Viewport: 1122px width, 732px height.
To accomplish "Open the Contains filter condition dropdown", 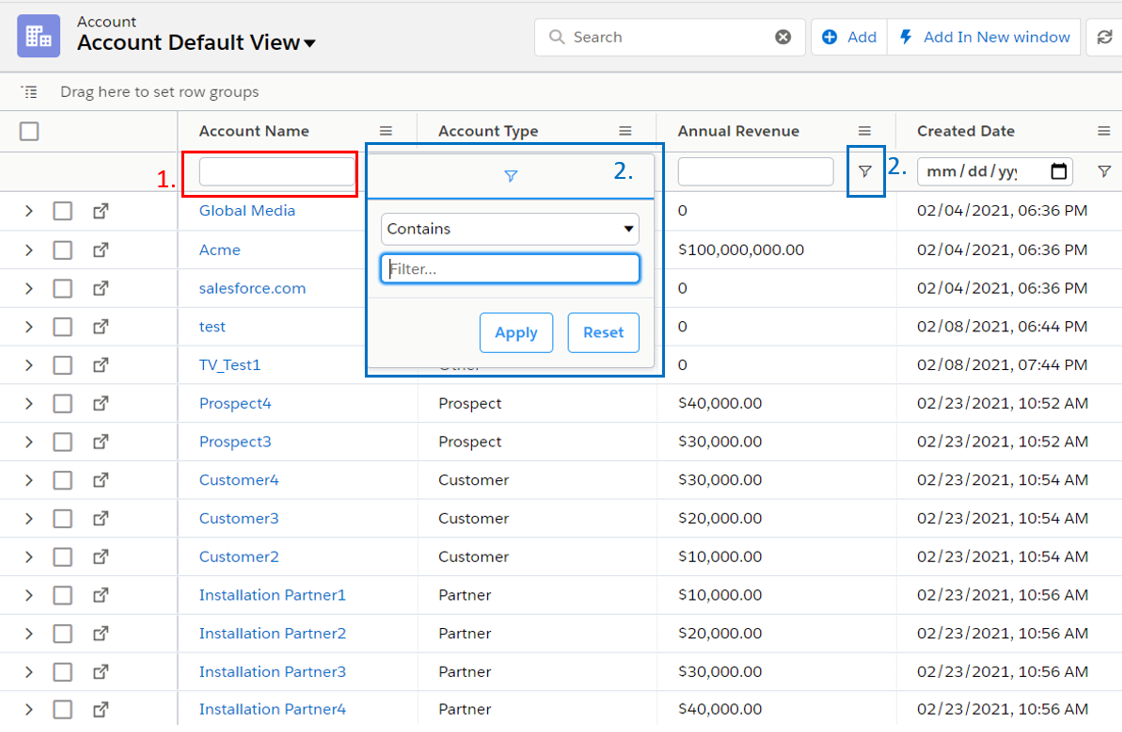I will [x=510, y=229].
